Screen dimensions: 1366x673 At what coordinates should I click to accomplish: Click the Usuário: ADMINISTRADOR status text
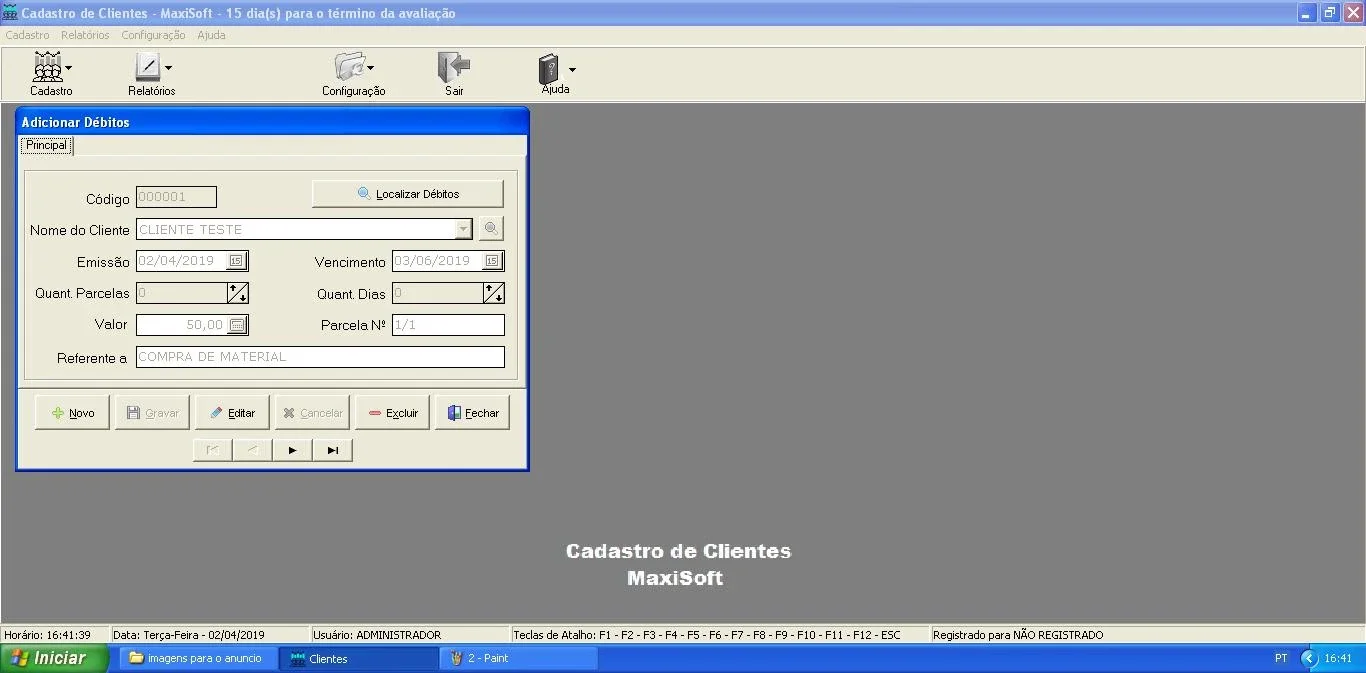point(377,635)
